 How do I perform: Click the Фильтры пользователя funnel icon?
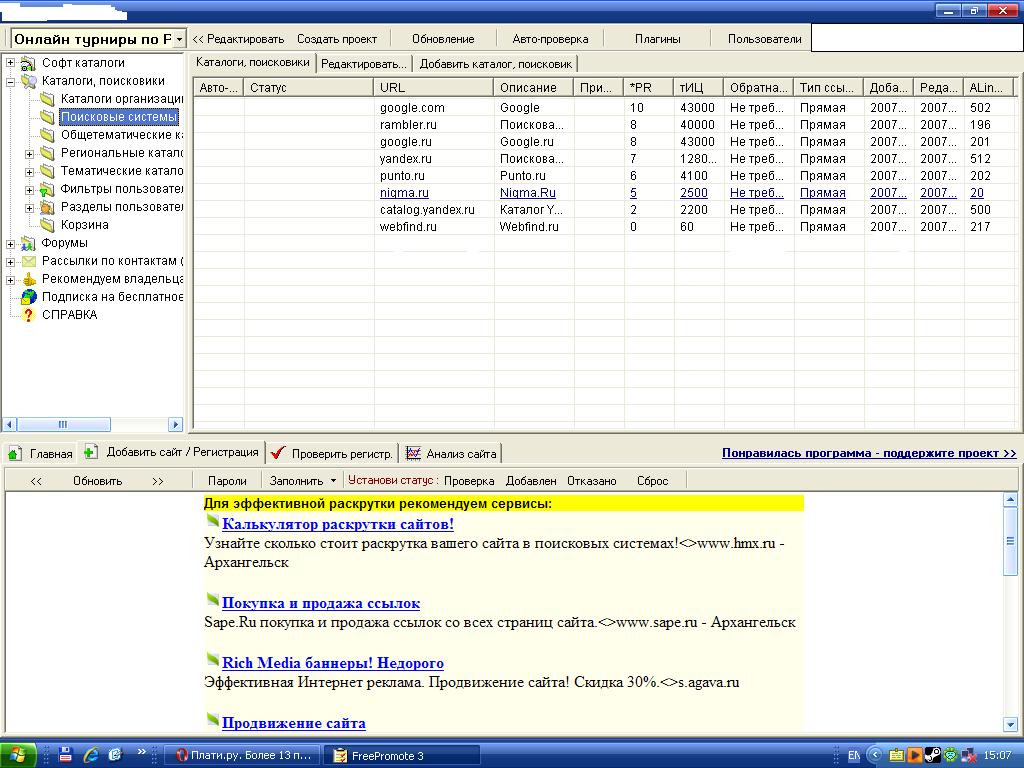point(47,189)
